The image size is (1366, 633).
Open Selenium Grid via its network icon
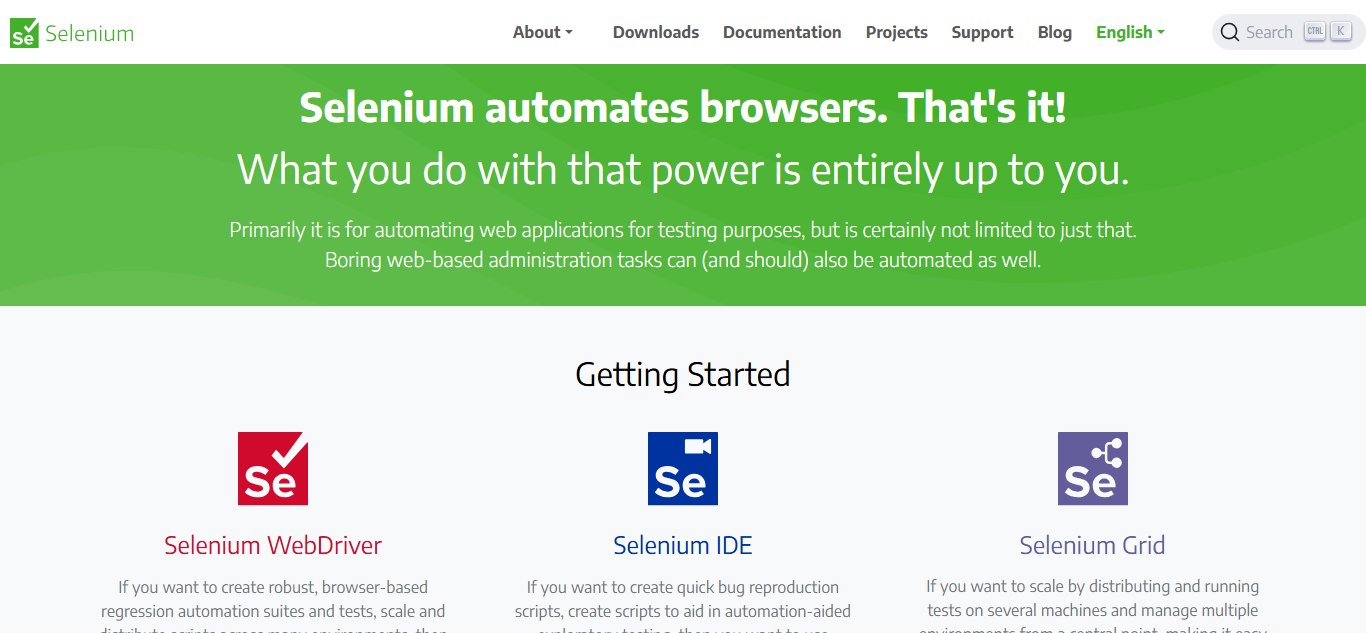pyautogui.click(x=1092, y=467)
